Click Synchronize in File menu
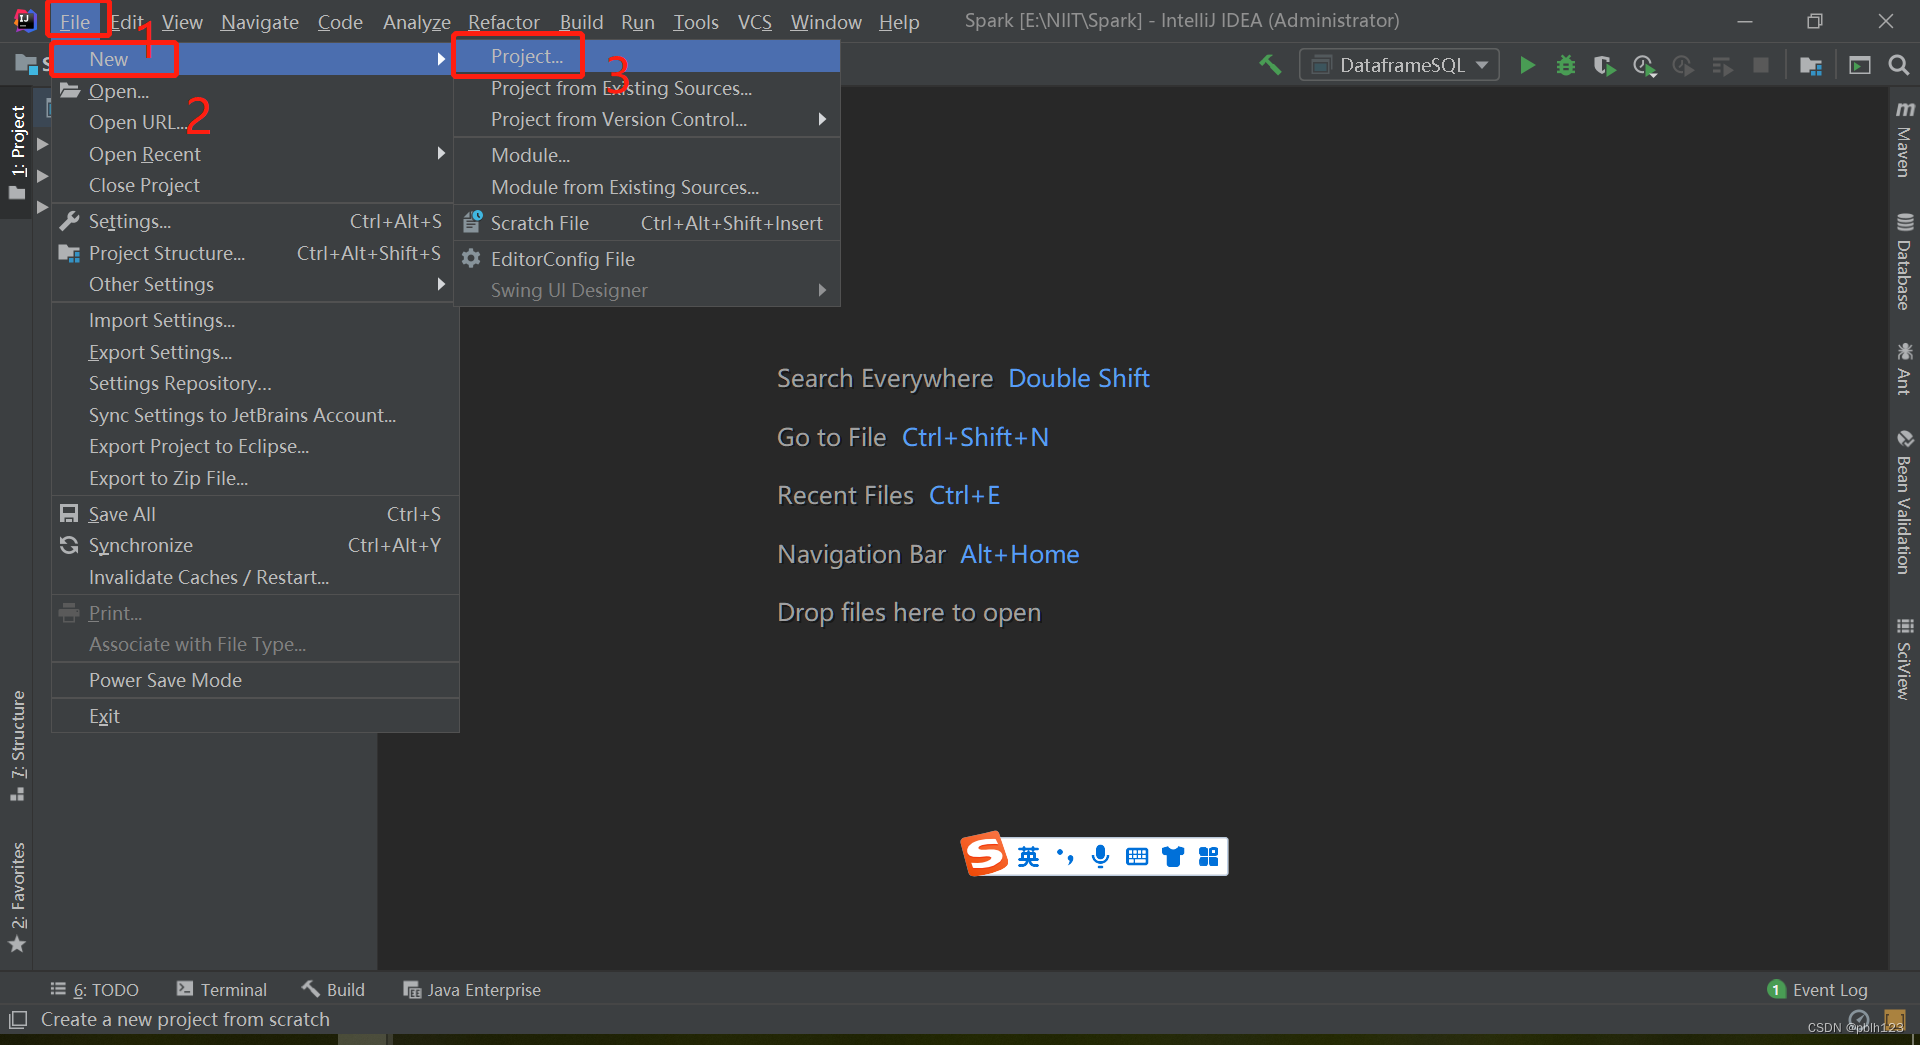Viewport: 1920px width, 1045px height. [x=255, y=545]
